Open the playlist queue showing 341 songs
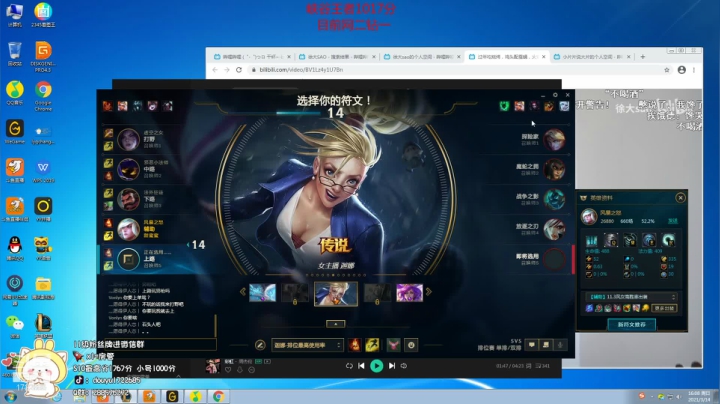This screenshot has width=720, height=404. point(542,366)
